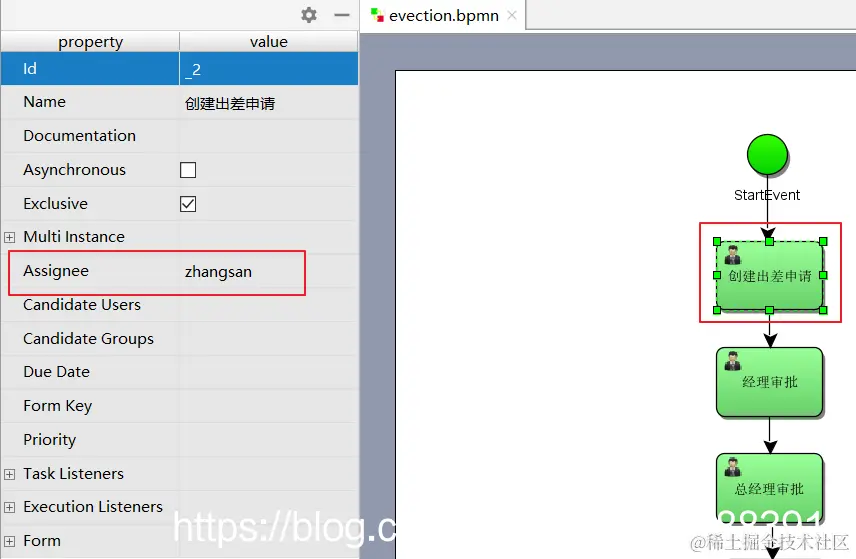Screen dimensions: 856x559
Task: Enable the Asynchronous checkbox
Action: (x=188, y=170)
